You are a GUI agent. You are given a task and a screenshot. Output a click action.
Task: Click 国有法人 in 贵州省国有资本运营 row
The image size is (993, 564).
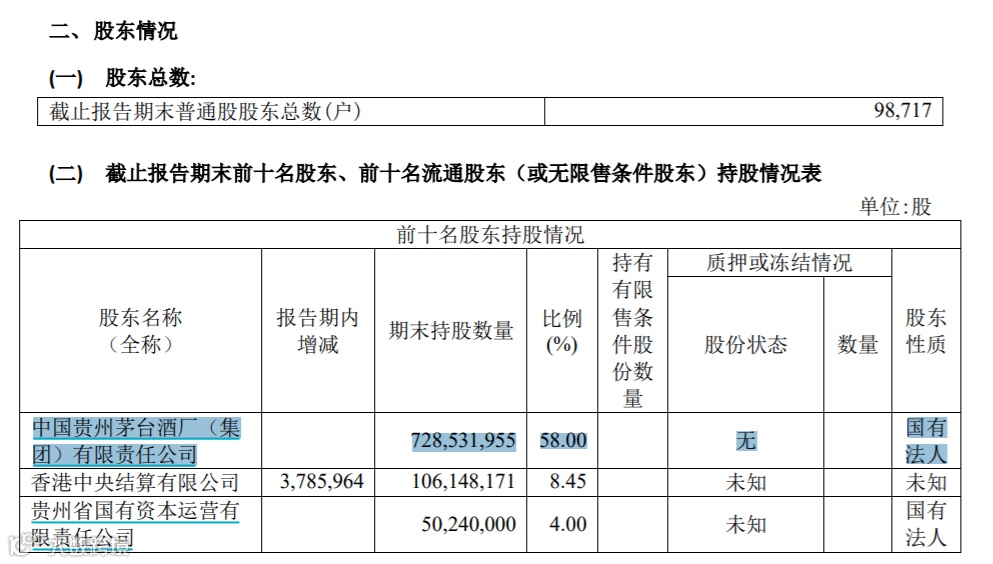point(926,524)
